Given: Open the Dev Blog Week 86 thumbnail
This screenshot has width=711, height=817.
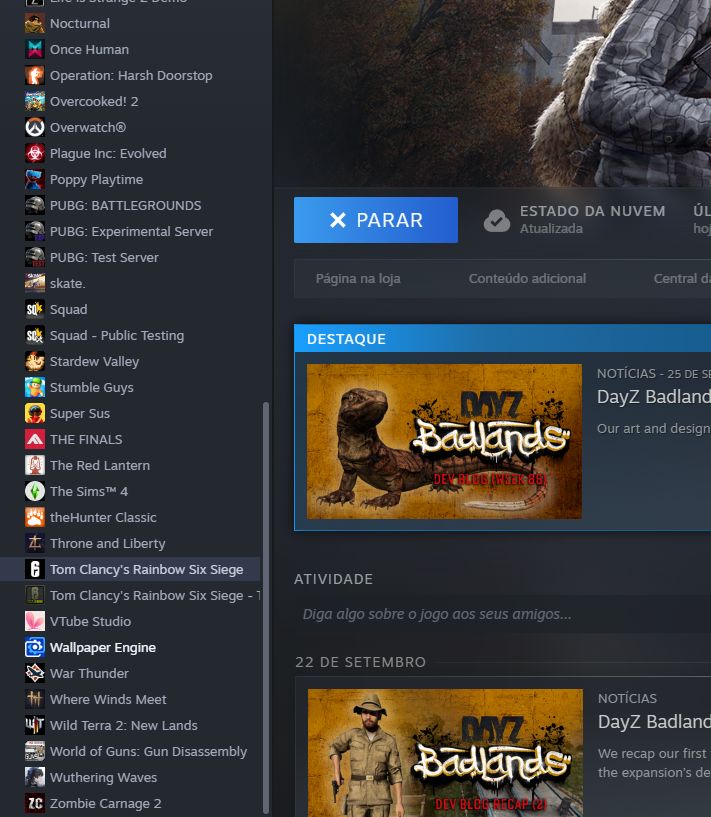Looking at the screenshot, I should pyautogui.click(x=444, y=441).
